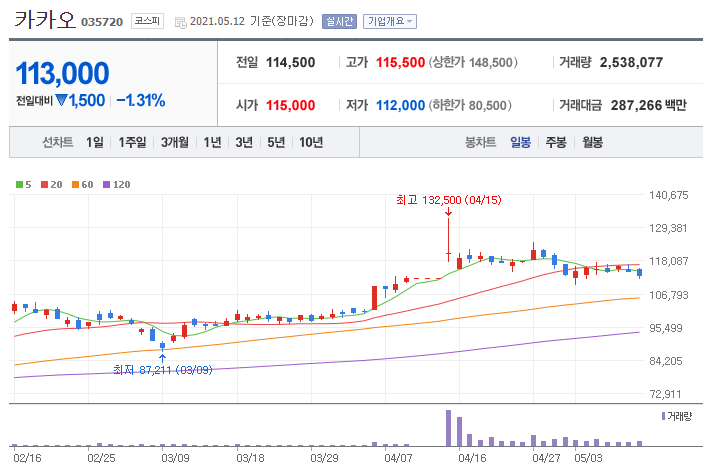Click the 72,911 price axis label
The width and height of the screenshot is (703, 473).
(665, 394)
